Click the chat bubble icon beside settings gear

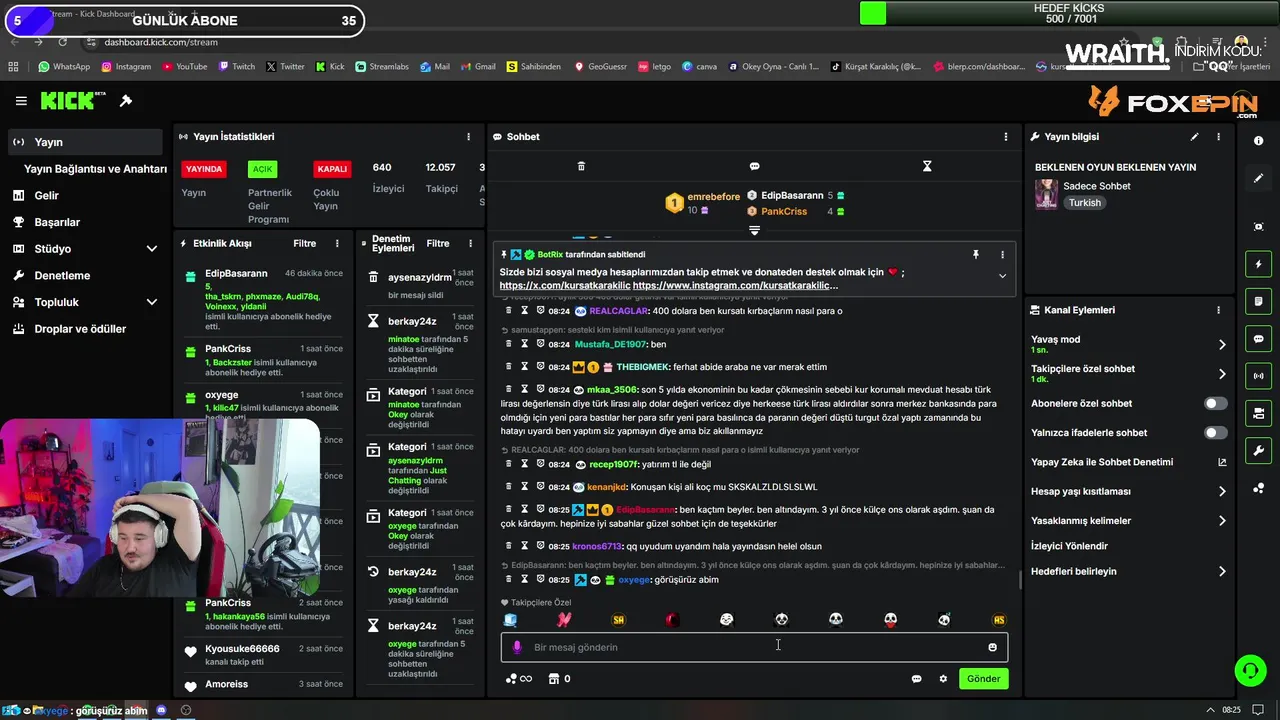tap(916, 679)
